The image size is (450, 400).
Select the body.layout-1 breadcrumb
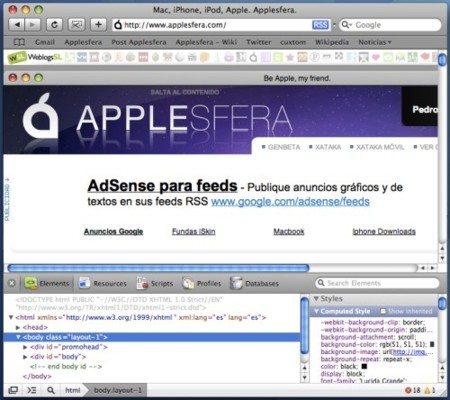[118, 390]
